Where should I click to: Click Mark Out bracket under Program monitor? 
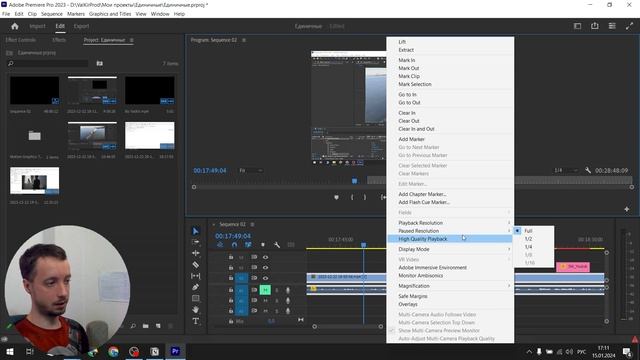click(365, 197)
